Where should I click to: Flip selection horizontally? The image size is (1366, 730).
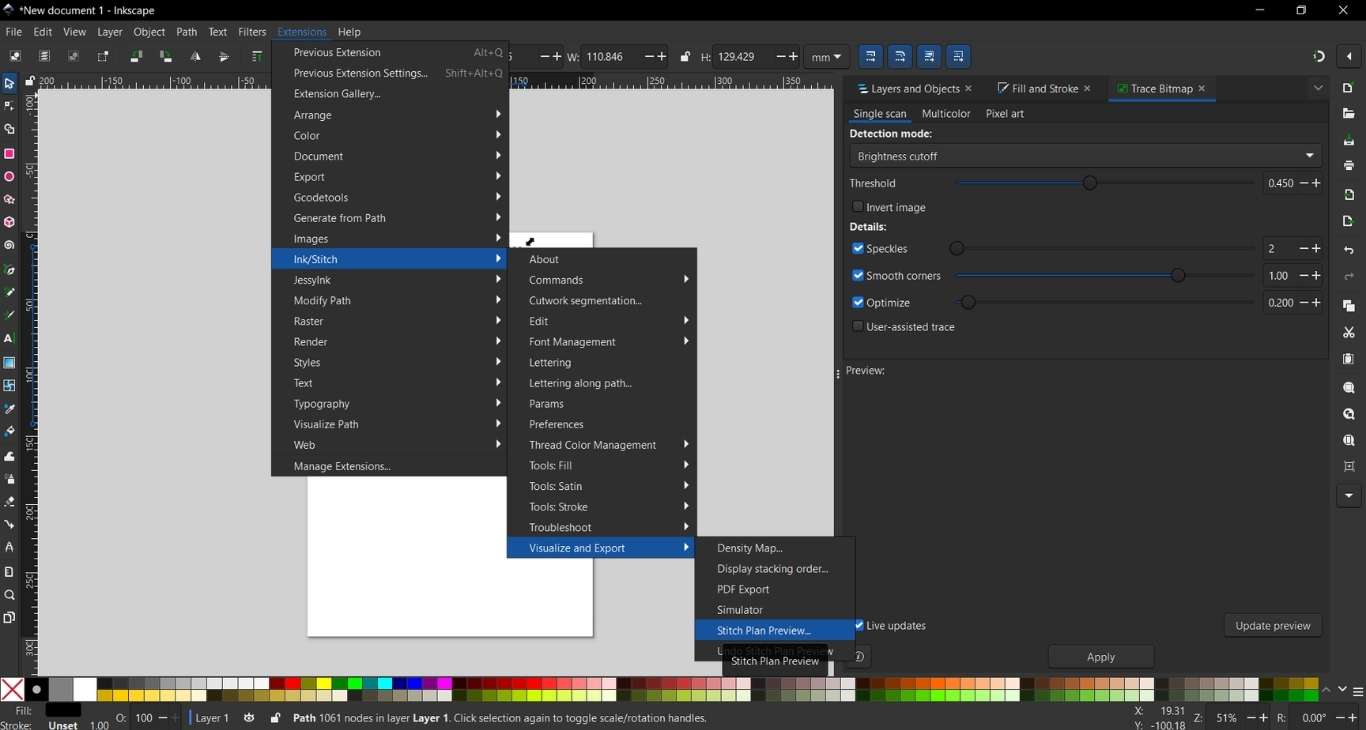(196, 57)
